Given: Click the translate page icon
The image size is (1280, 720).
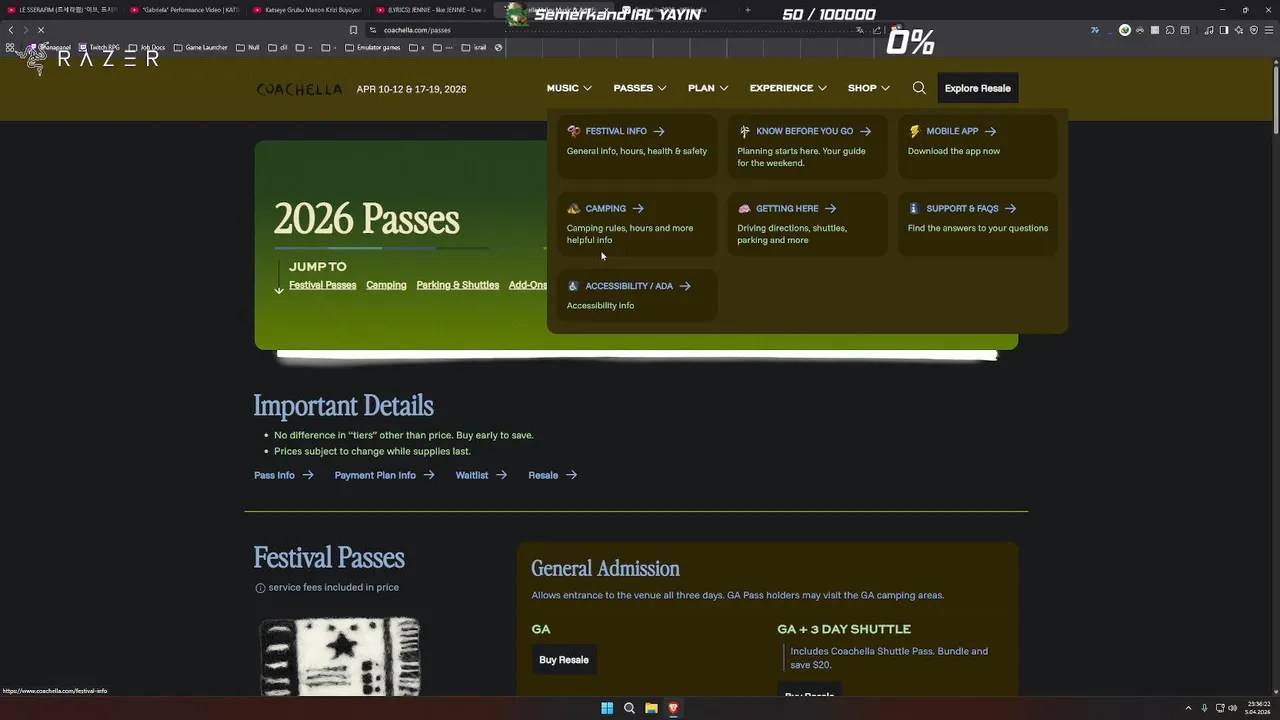Looking at the screenshot, I should pyautogui.click(x=860, y=30).
